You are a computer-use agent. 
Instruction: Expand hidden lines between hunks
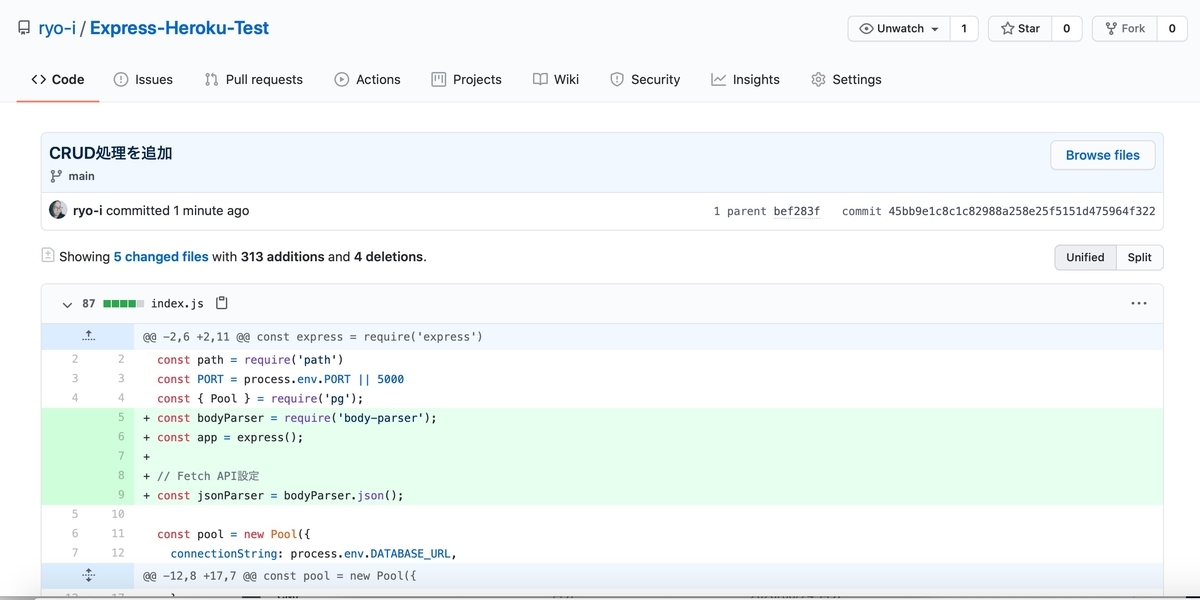coord(88,575)
